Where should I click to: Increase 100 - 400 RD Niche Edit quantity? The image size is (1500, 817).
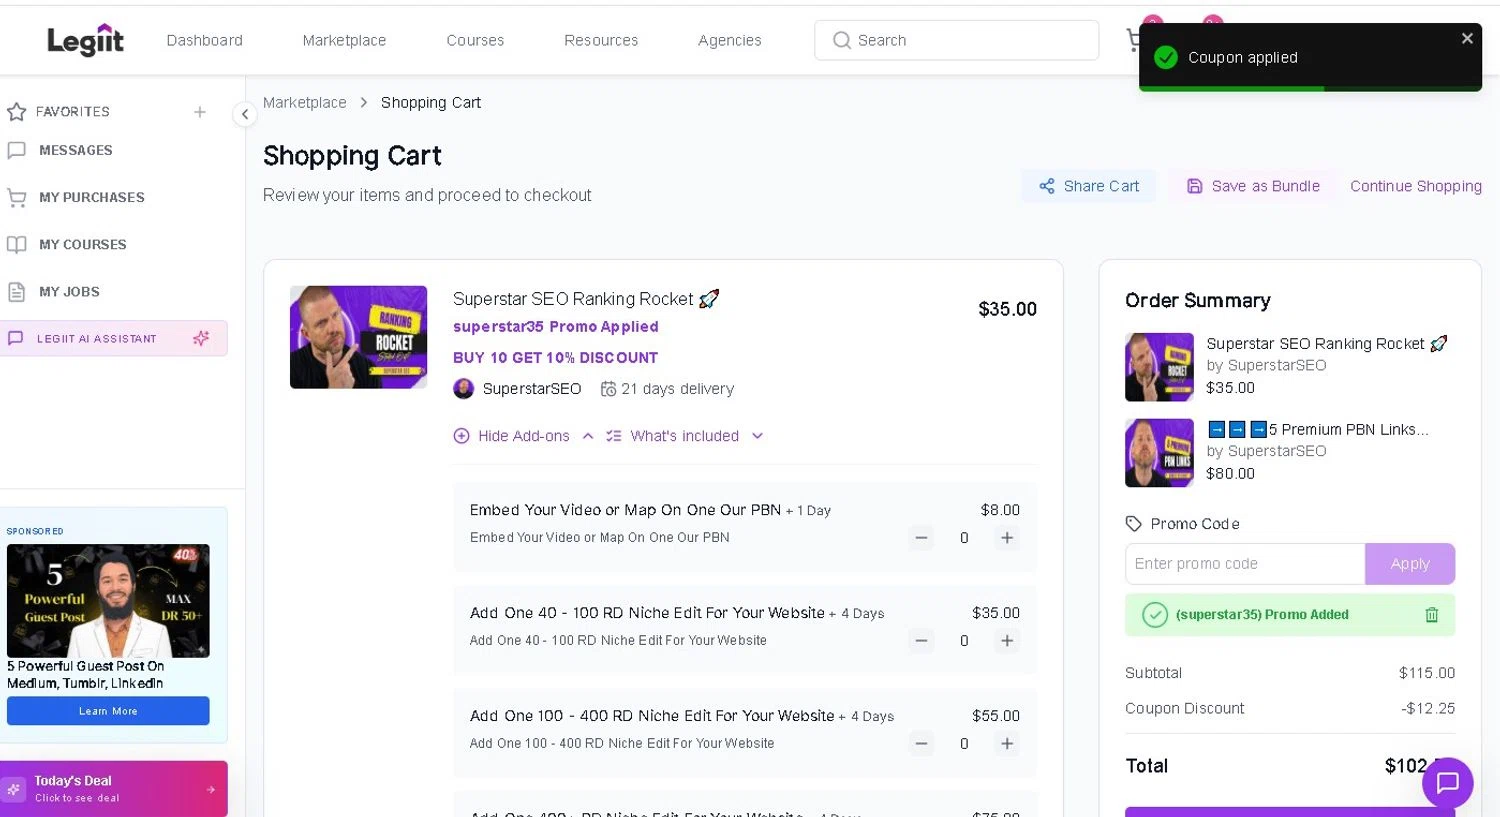1007,744
